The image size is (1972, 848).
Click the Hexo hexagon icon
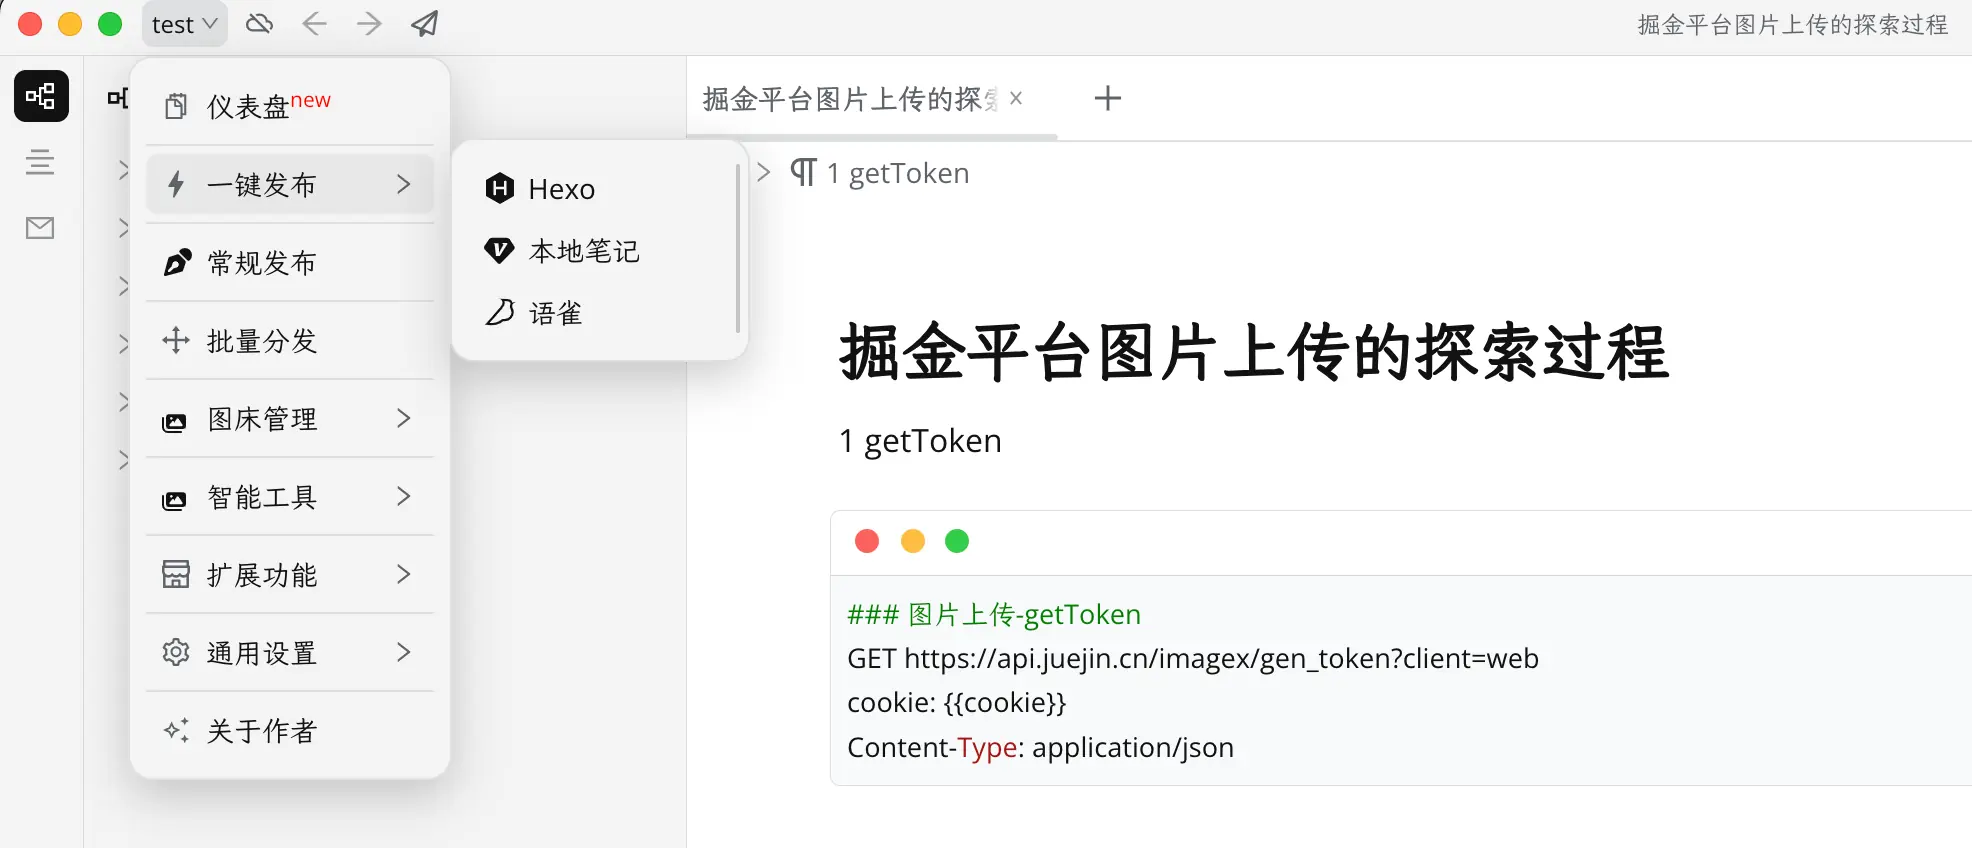[499, 188]
